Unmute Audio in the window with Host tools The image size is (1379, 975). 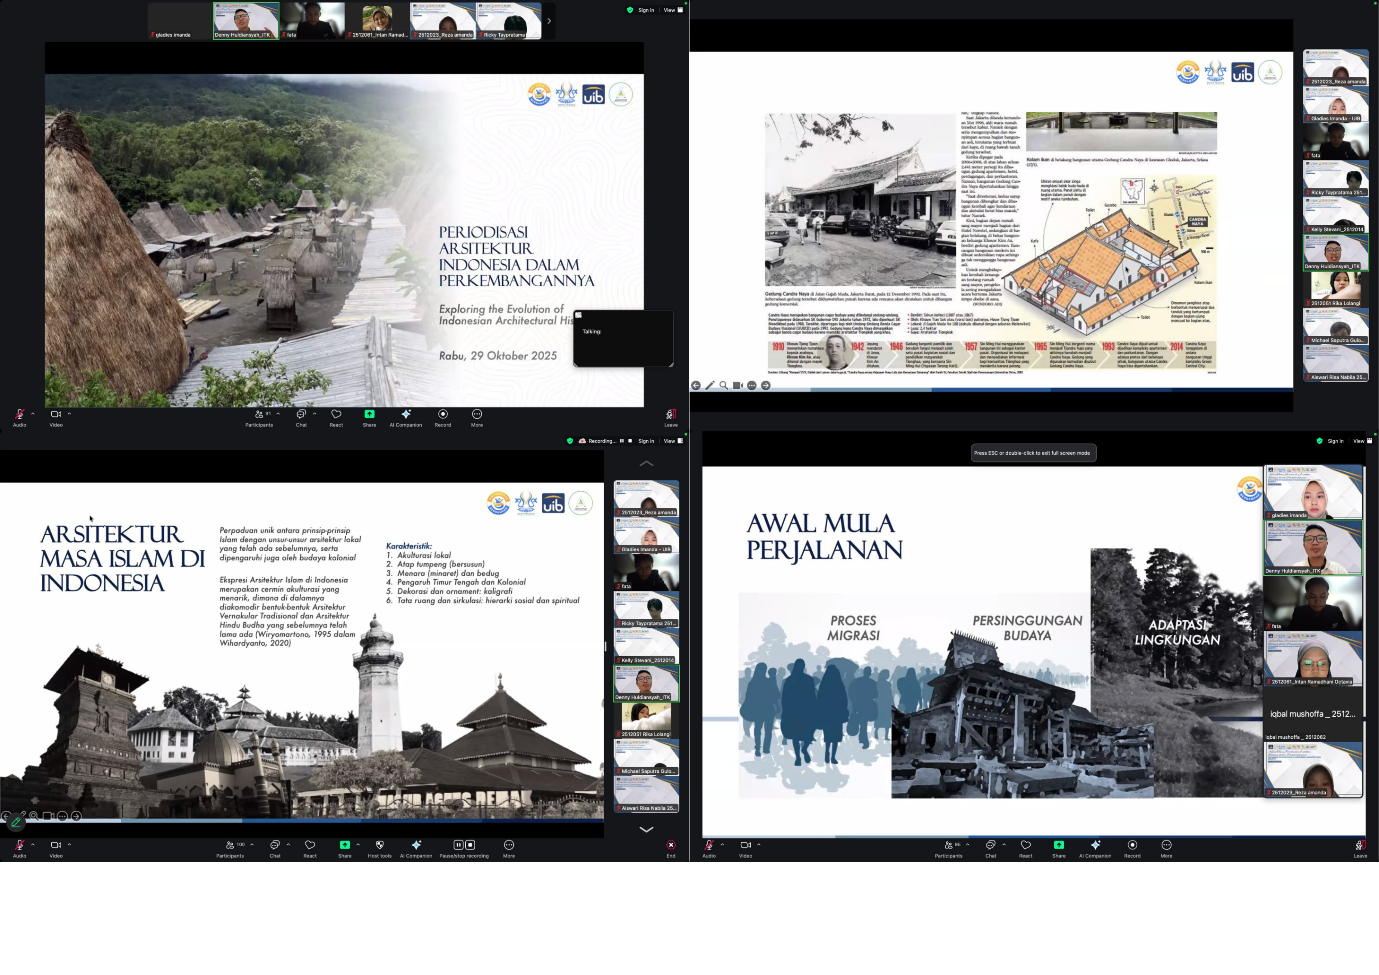click(x=19, y=845)
